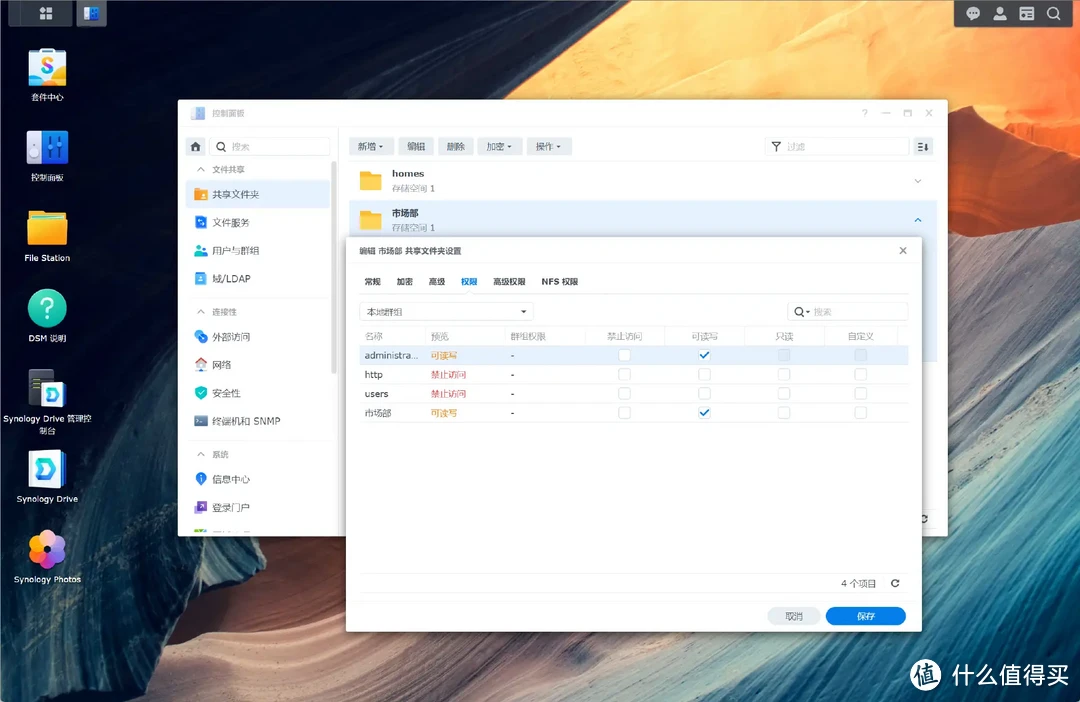Open the user account icon in top bar
Screen dimensions: 1080x702
coord(1000,14)
